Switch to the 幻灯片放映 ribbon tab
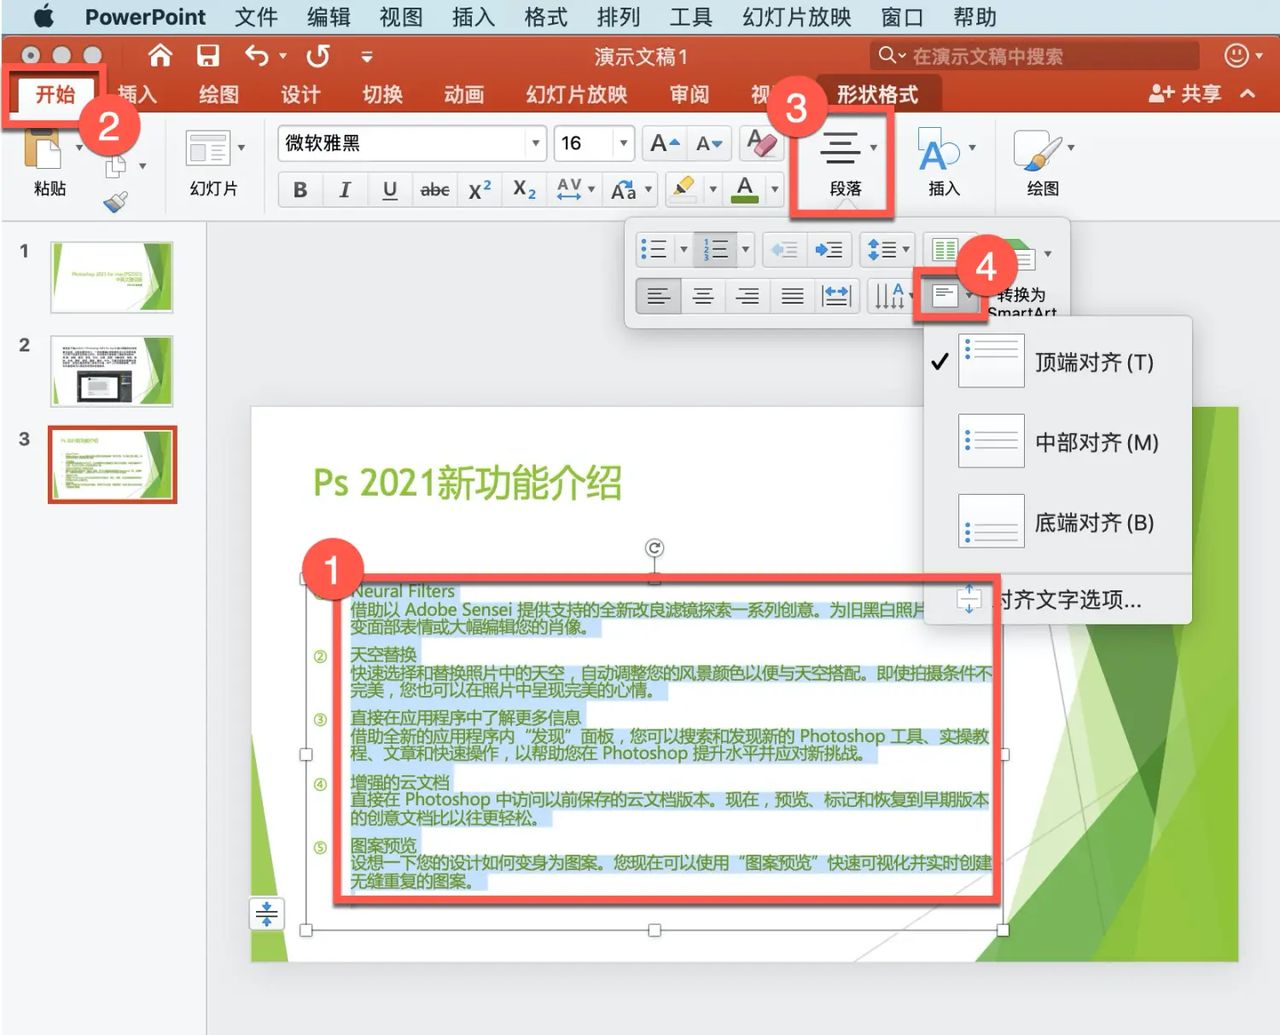Screen dimensions: 1280x1035 (x=577, y=94)
